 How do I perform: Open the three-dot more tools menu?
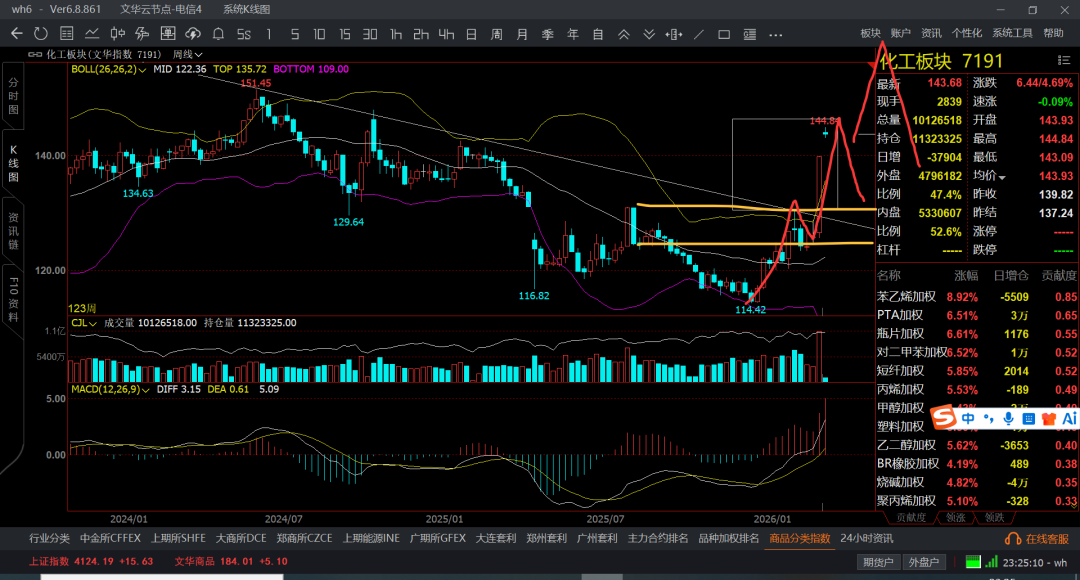[776, 34]
